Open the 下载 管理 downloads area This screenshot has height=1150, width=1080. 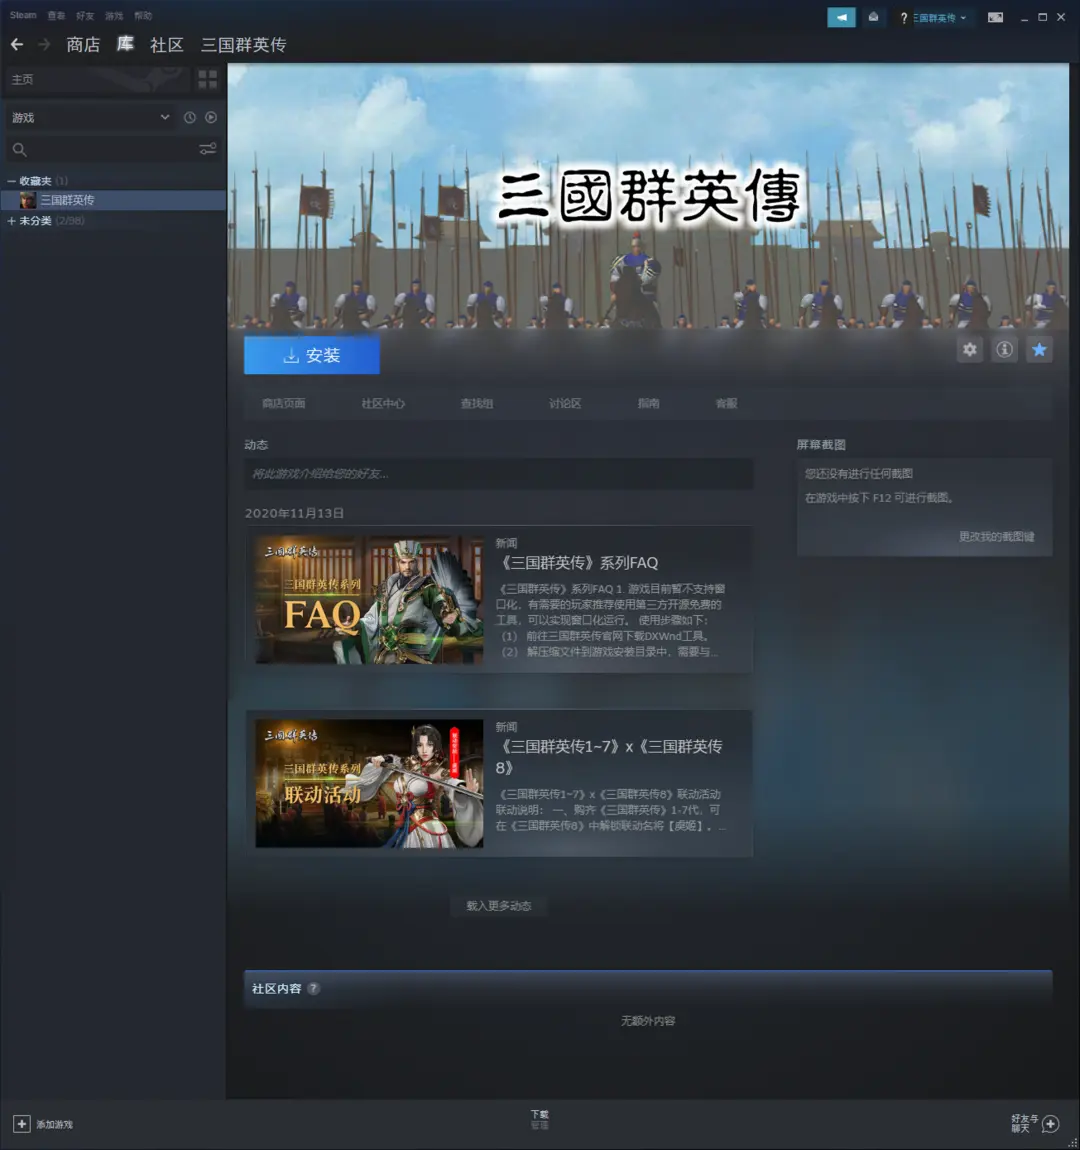coord(540,1119)
